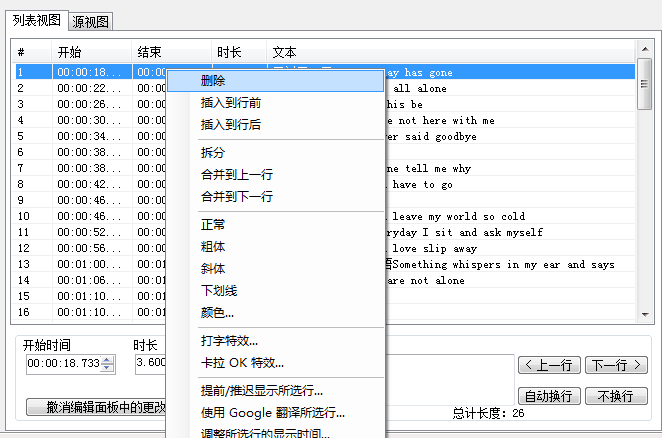Select row 11 'sit and ask myself'
Viewport: 662px width, 438px height.
pos(324,232)
